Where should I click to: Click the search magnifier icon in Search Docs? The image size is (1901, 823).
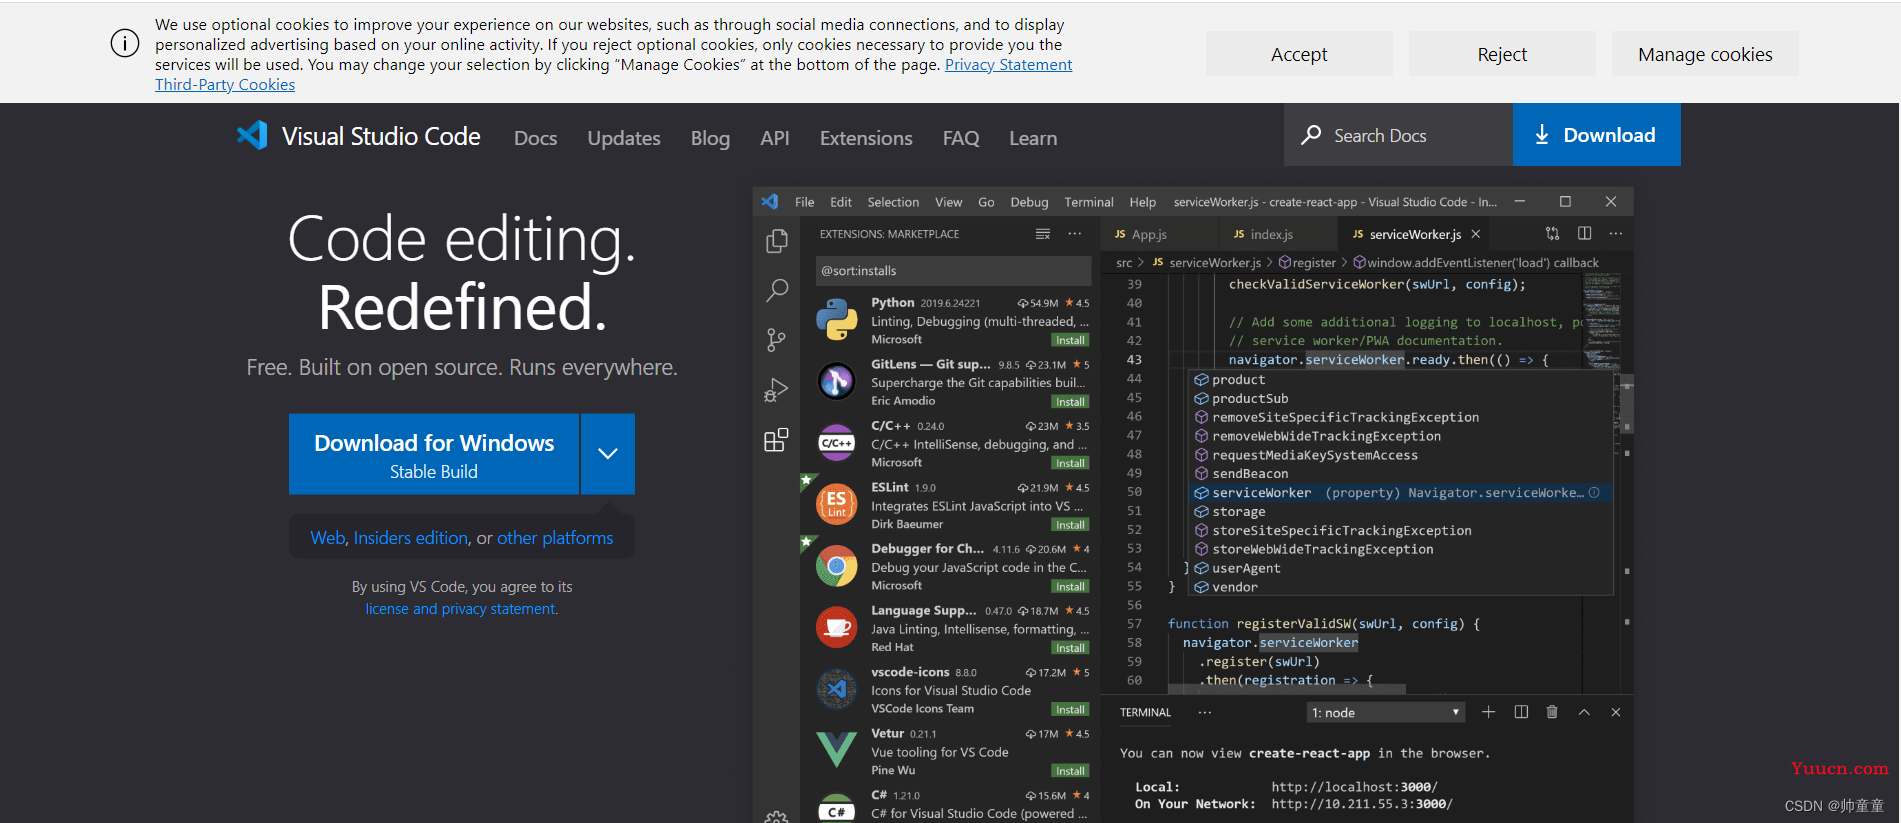(x=1311, y=135)
